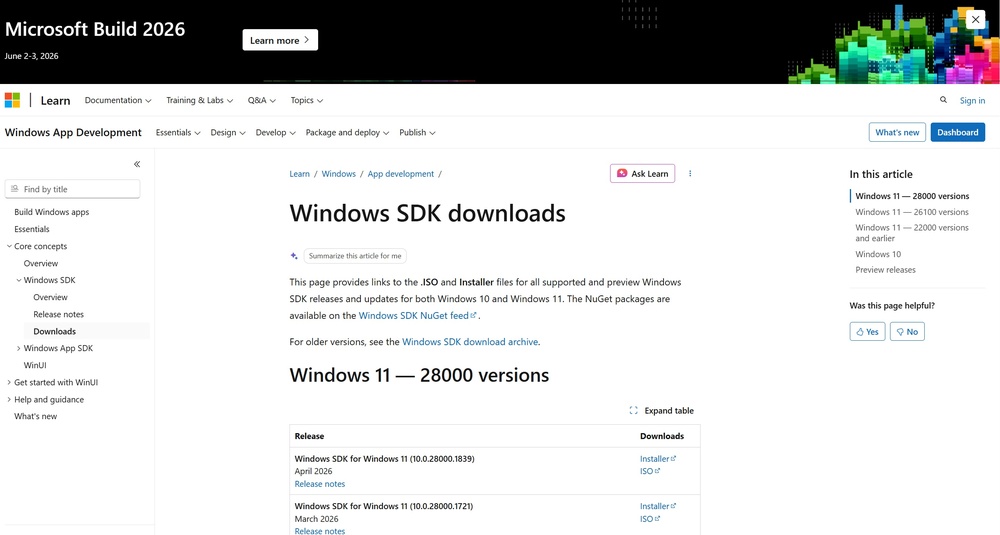The height and width of the screenshot is (535, 1000).
Task: Open Release notes in the sidebar tree
Action: click(59, 314)
